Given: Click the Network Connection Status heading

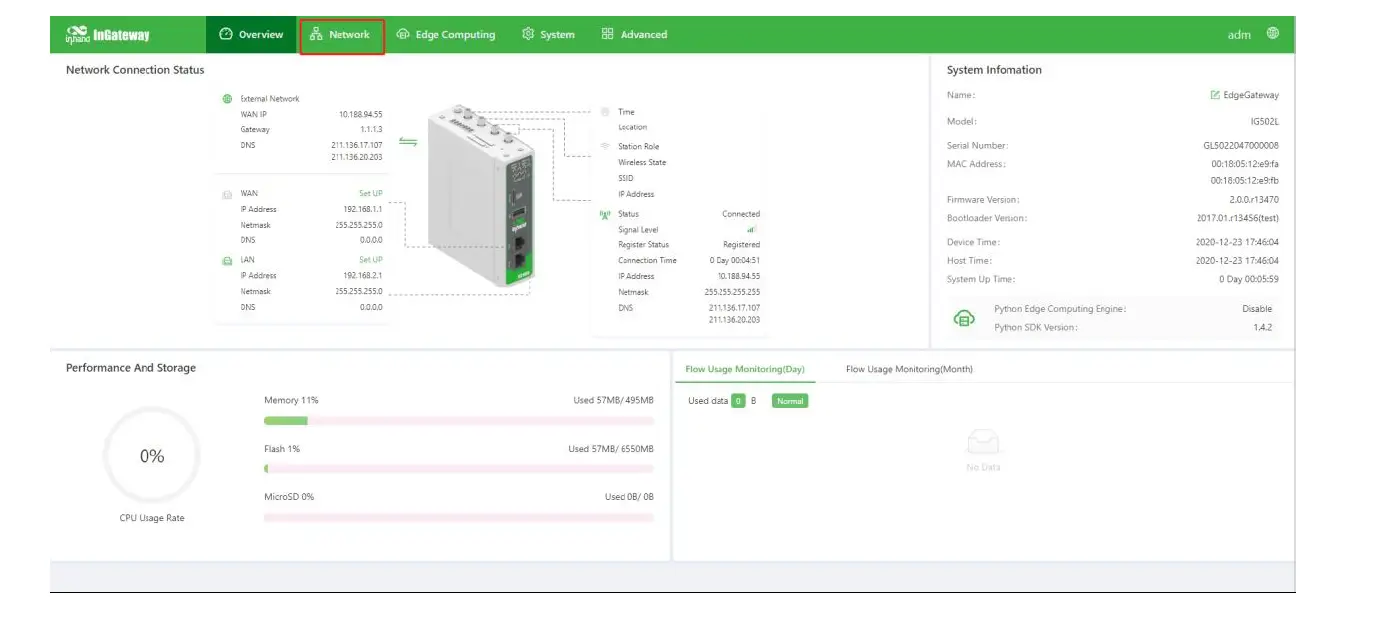Looking at the screenshot, I should pos(135,70).
